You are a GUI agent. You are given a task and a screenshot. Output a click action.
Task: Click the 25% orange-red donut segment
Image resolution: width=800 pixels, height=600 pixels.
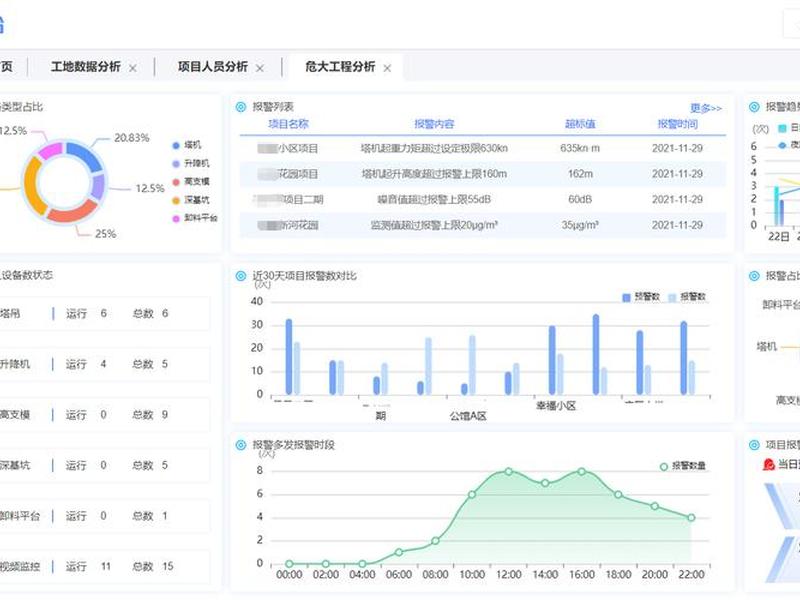coord(72,211)
